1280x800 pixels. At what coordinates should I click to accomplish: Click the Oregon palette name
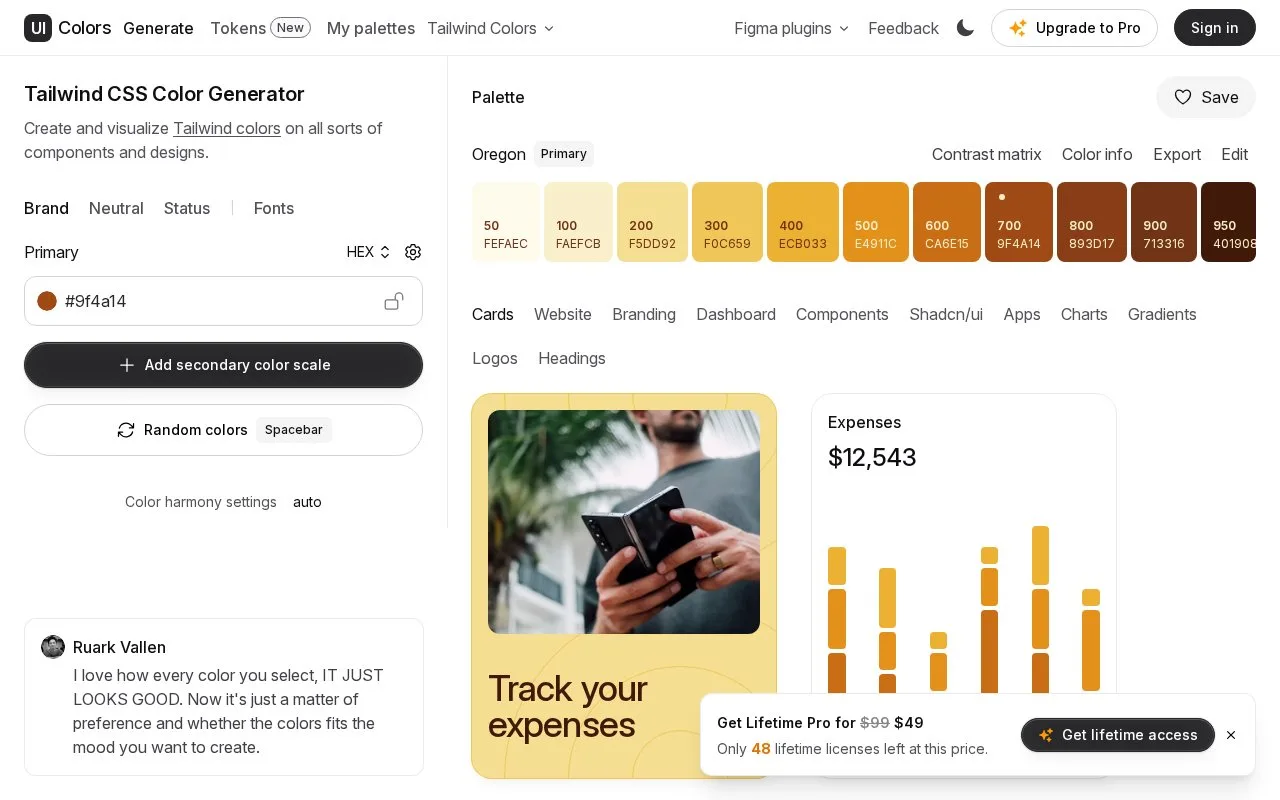click(499, 154)
